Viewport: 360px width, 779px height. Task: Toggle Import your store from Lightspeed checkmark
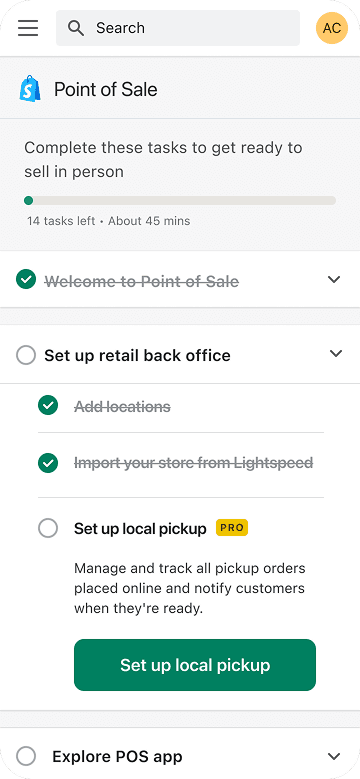point(48,464)
